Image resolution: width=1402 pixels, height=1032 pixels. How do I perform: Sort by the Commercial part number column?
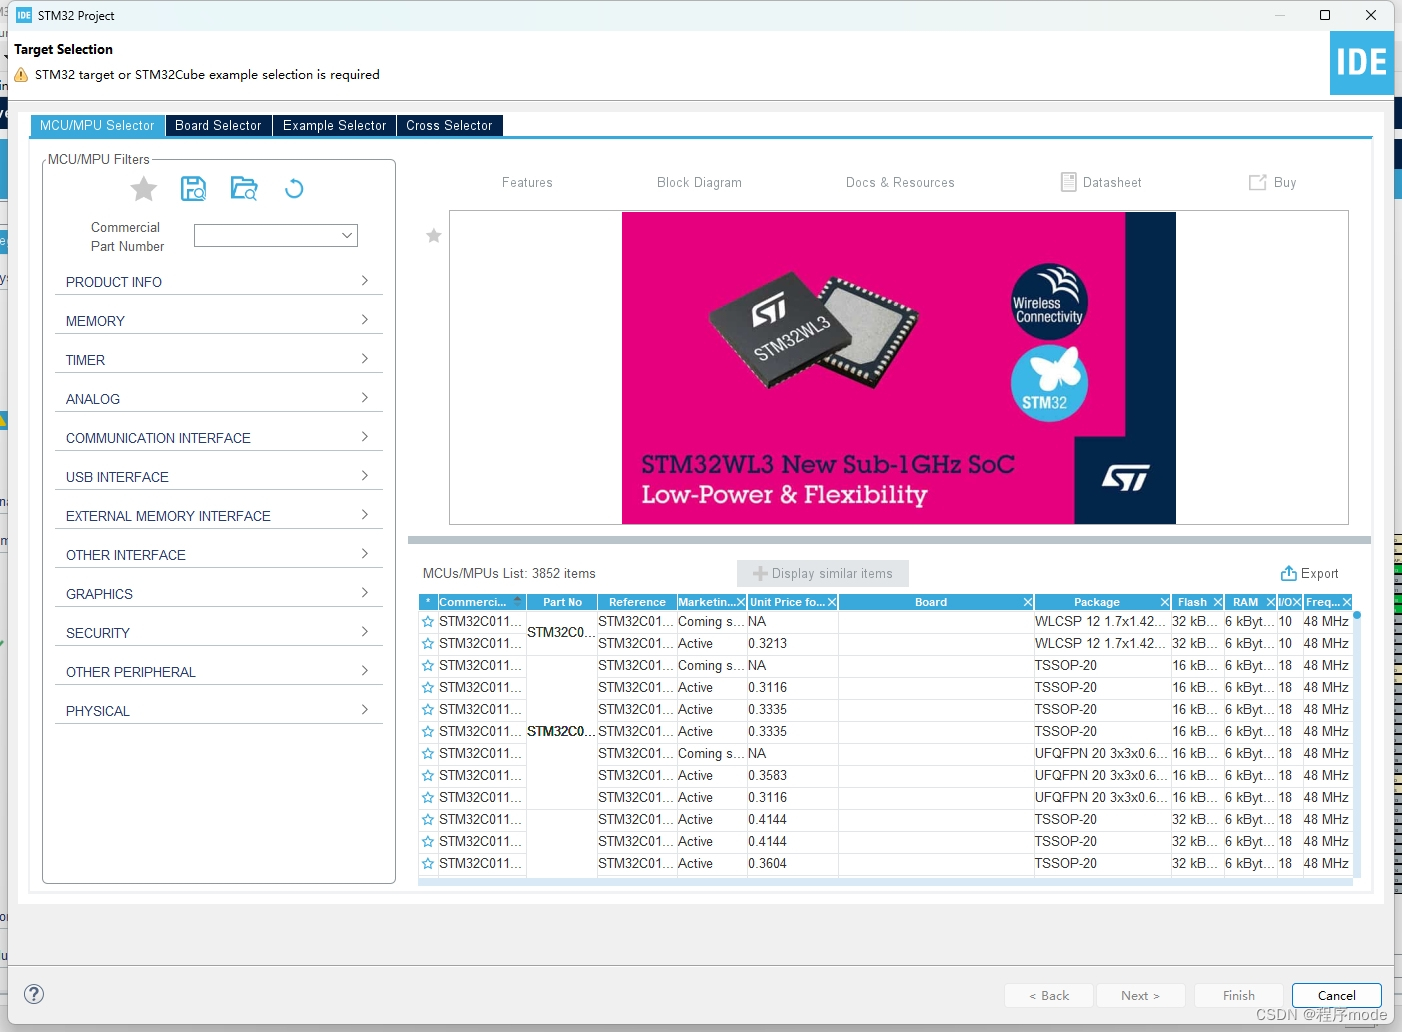pos(480,602)
